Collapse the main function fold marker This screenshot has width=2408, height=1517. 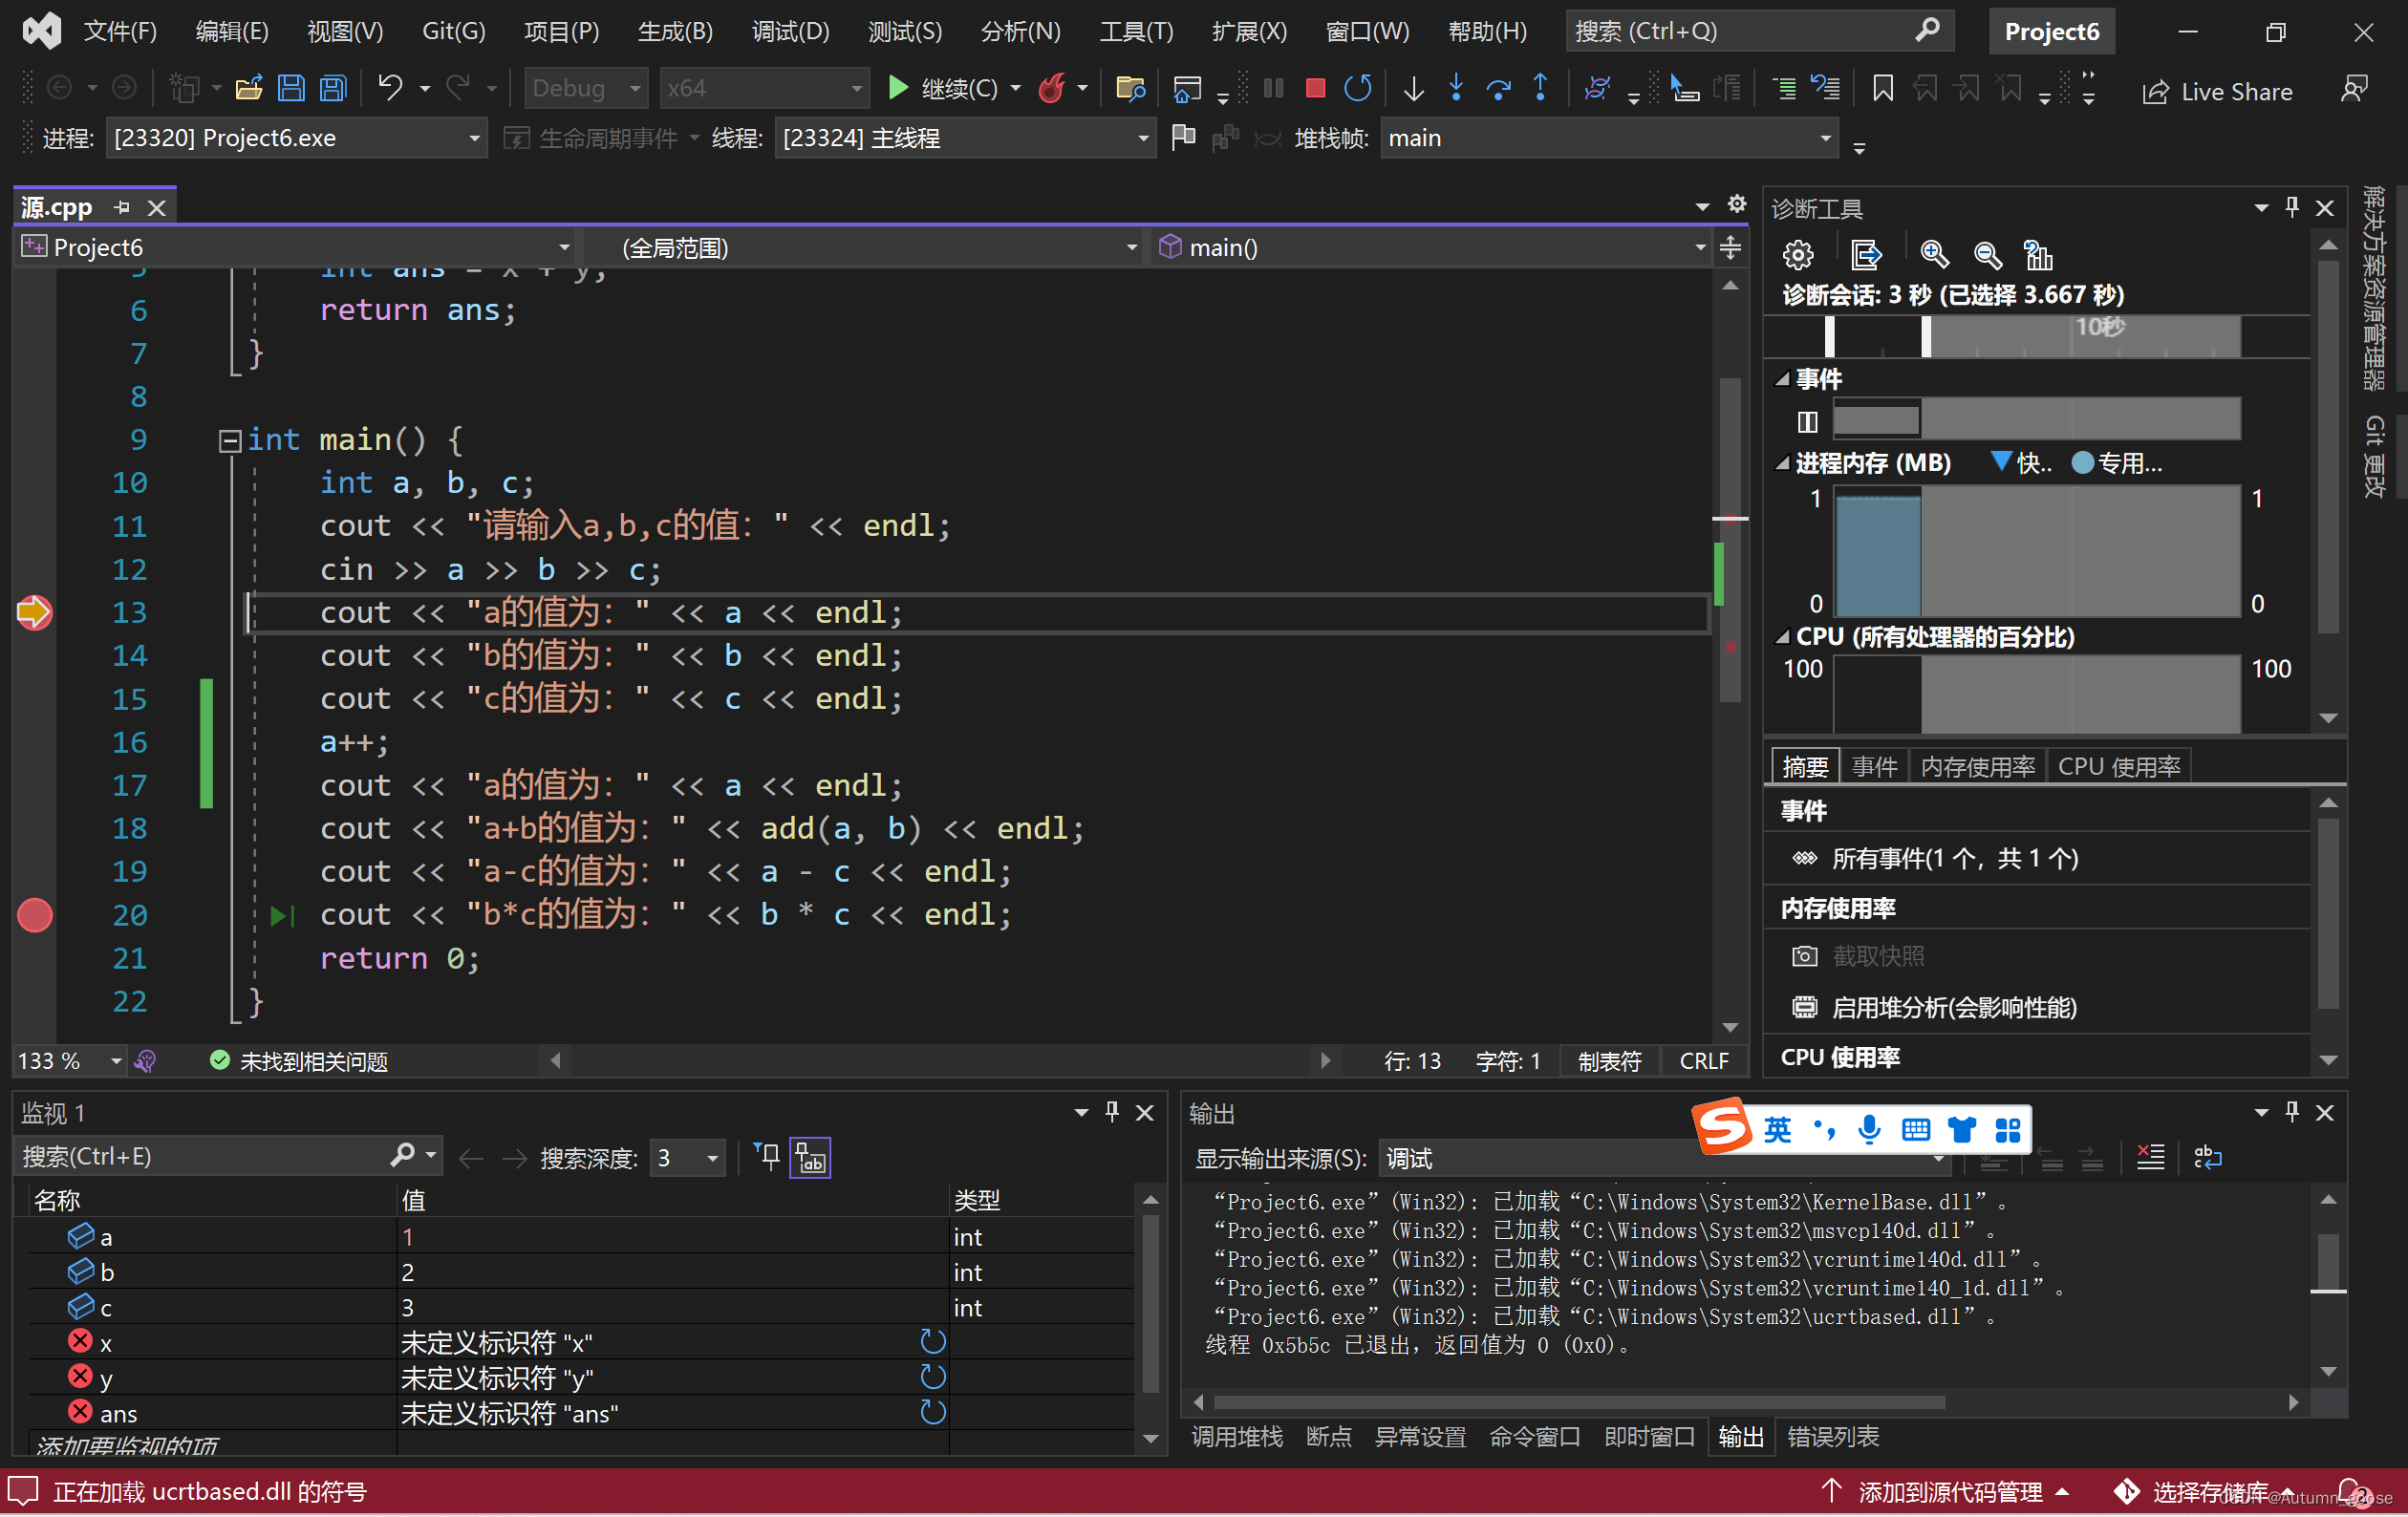point(230,440)
